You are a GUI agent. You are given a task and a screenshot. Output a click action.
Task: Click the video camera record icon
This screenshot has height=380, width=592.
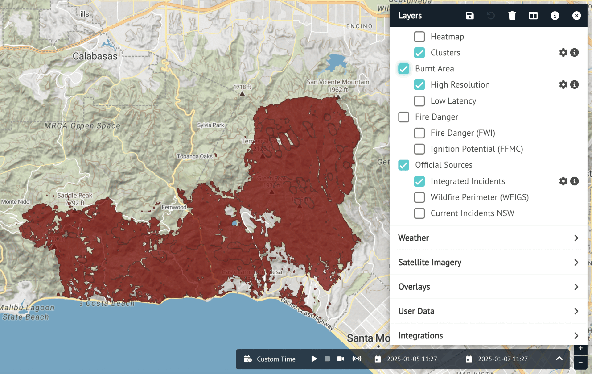coord(340,358)
